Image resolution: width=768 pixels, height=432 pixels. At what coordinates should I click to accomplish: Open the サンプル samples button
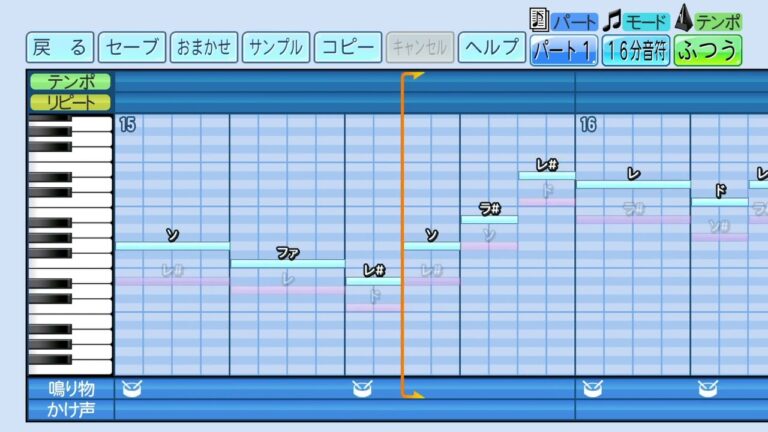click(275, 47)
